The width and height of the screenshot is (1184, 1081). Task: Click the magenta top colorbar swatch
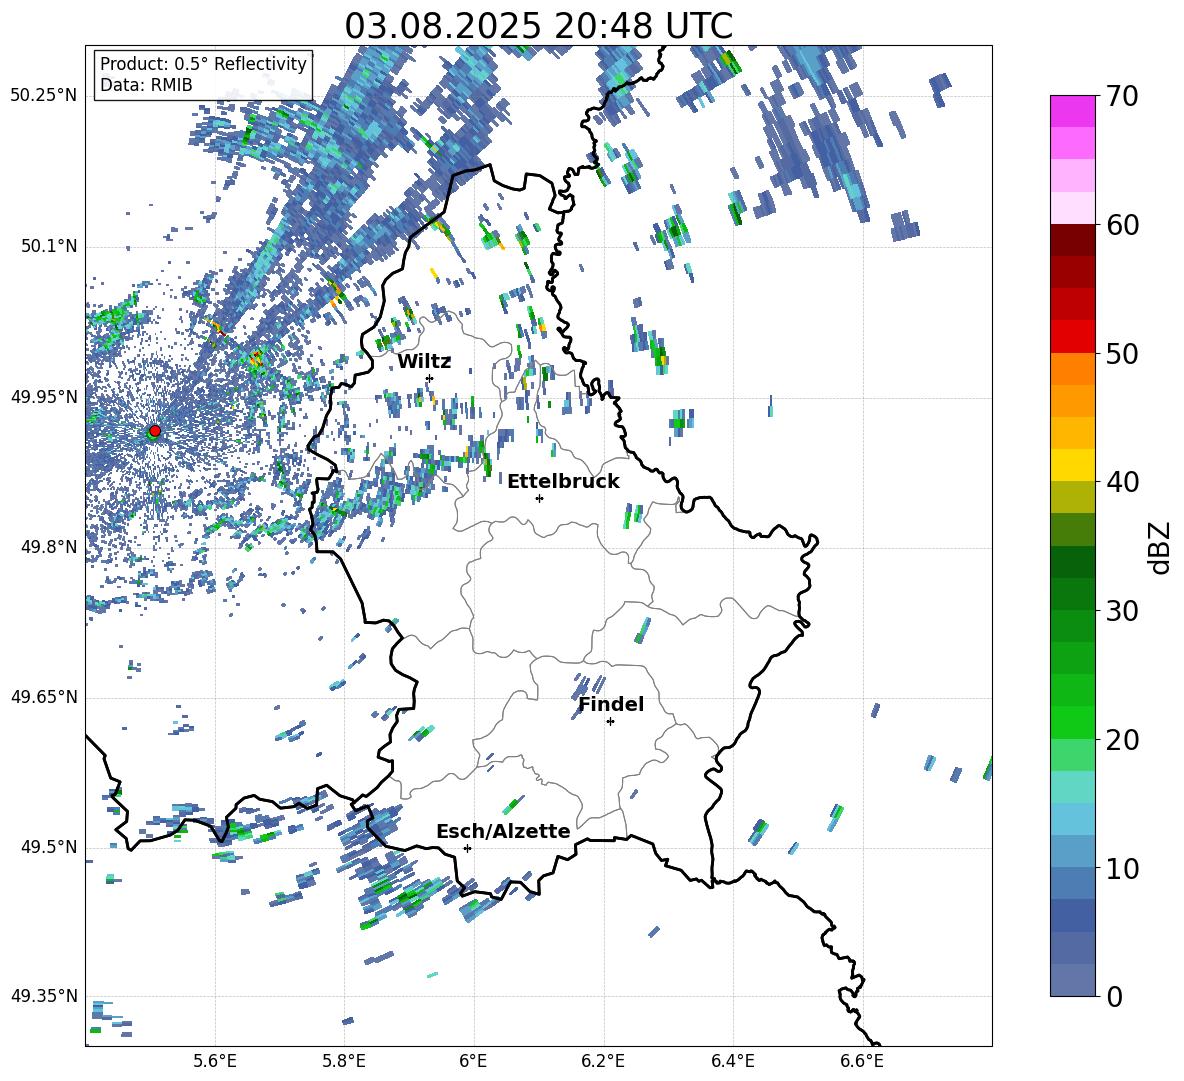pos(1072,111)
